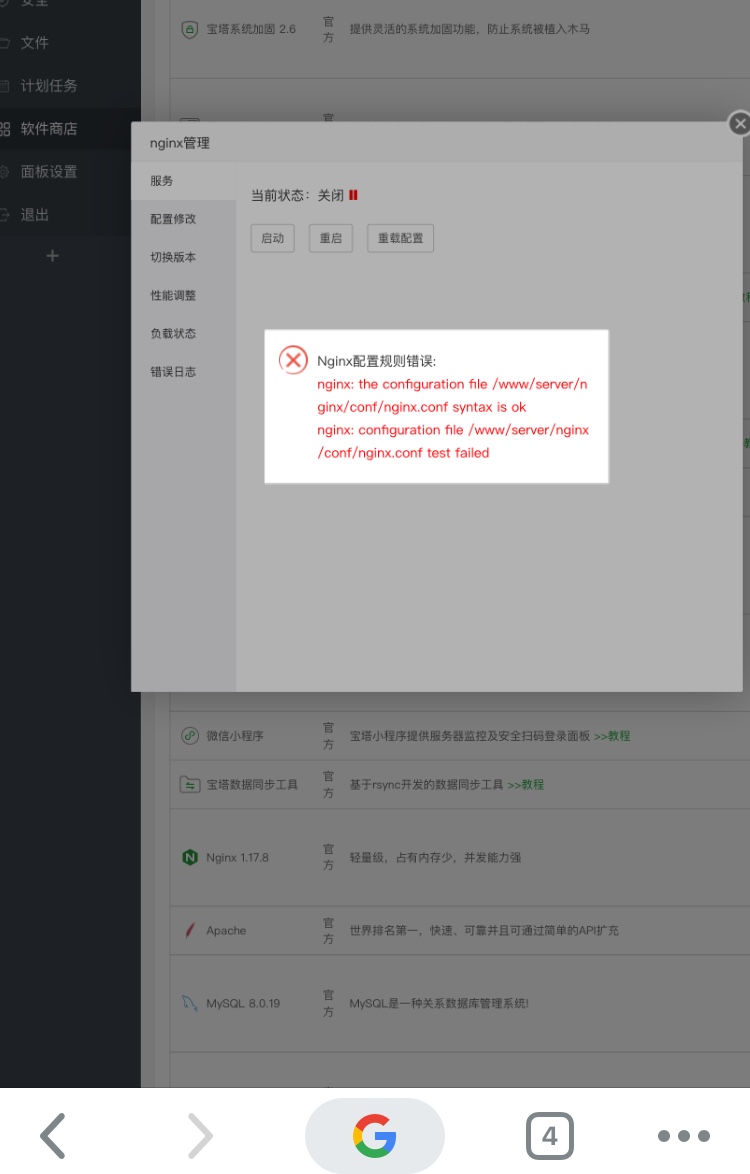Click the 重启 button
Viewport: 750px width, 1174px height.
click(331, 238)
